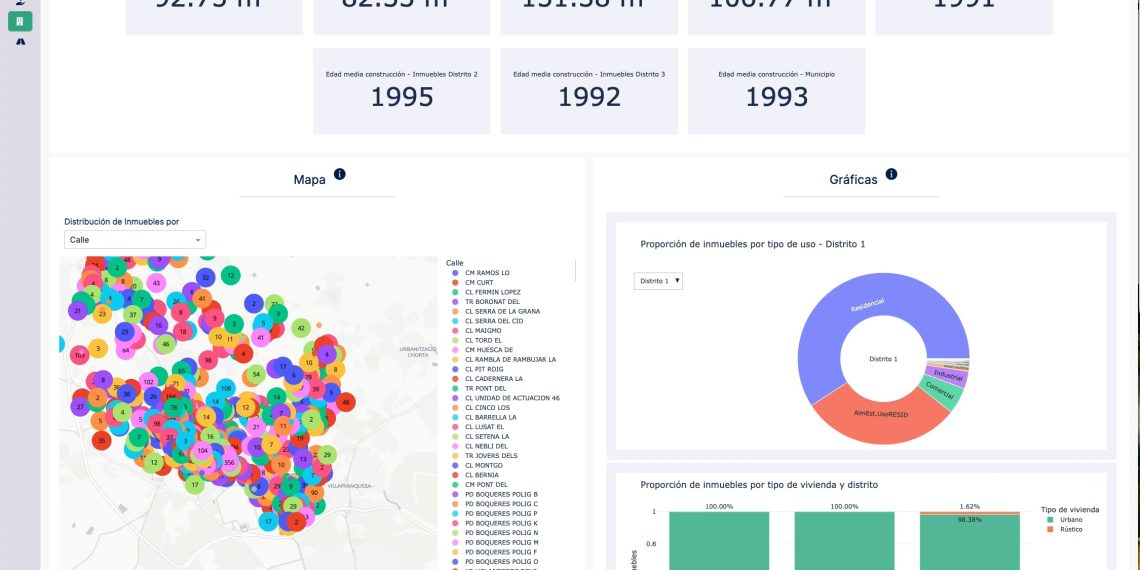Toggle CL SERRA DE LA GRANA legend entry

tap(502, 311)
